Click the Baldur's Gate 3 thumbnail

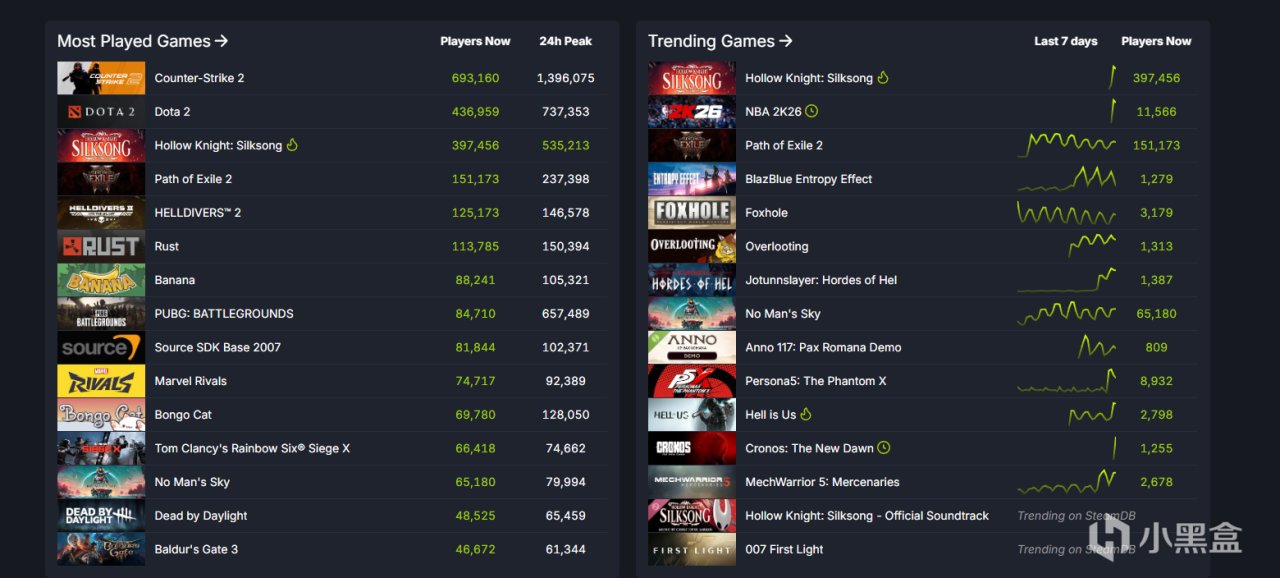101,549
